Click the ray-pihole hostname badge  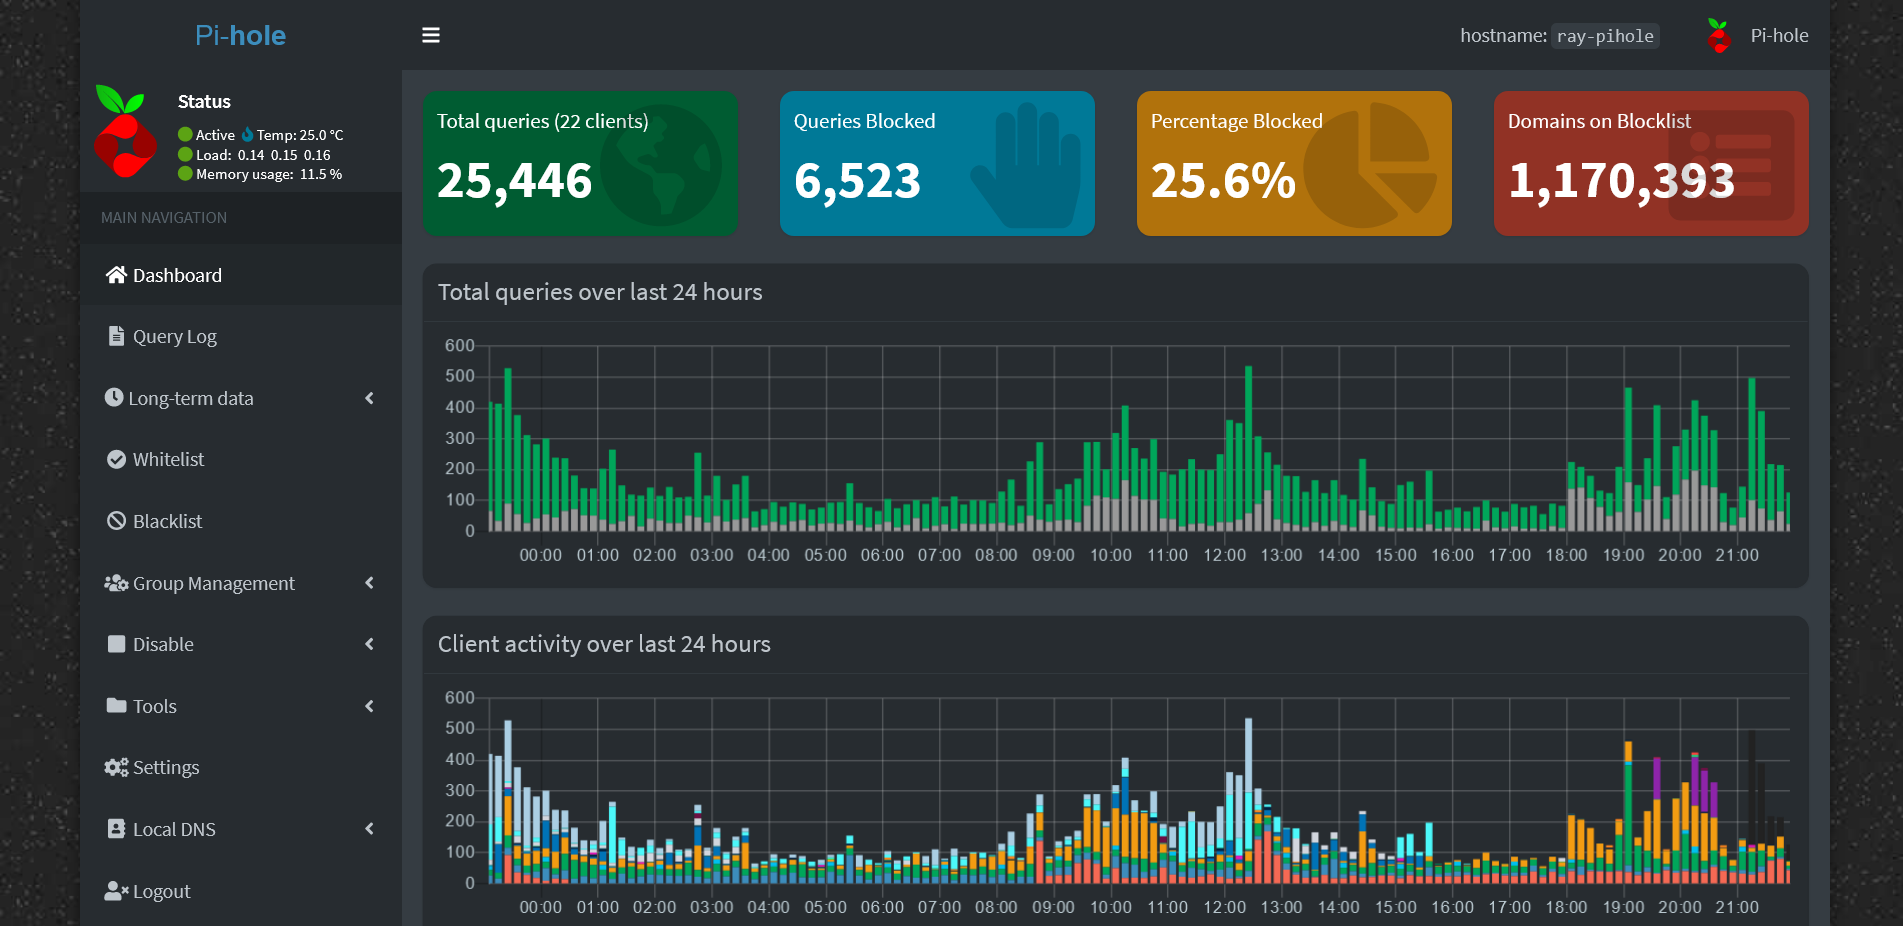1605,36
